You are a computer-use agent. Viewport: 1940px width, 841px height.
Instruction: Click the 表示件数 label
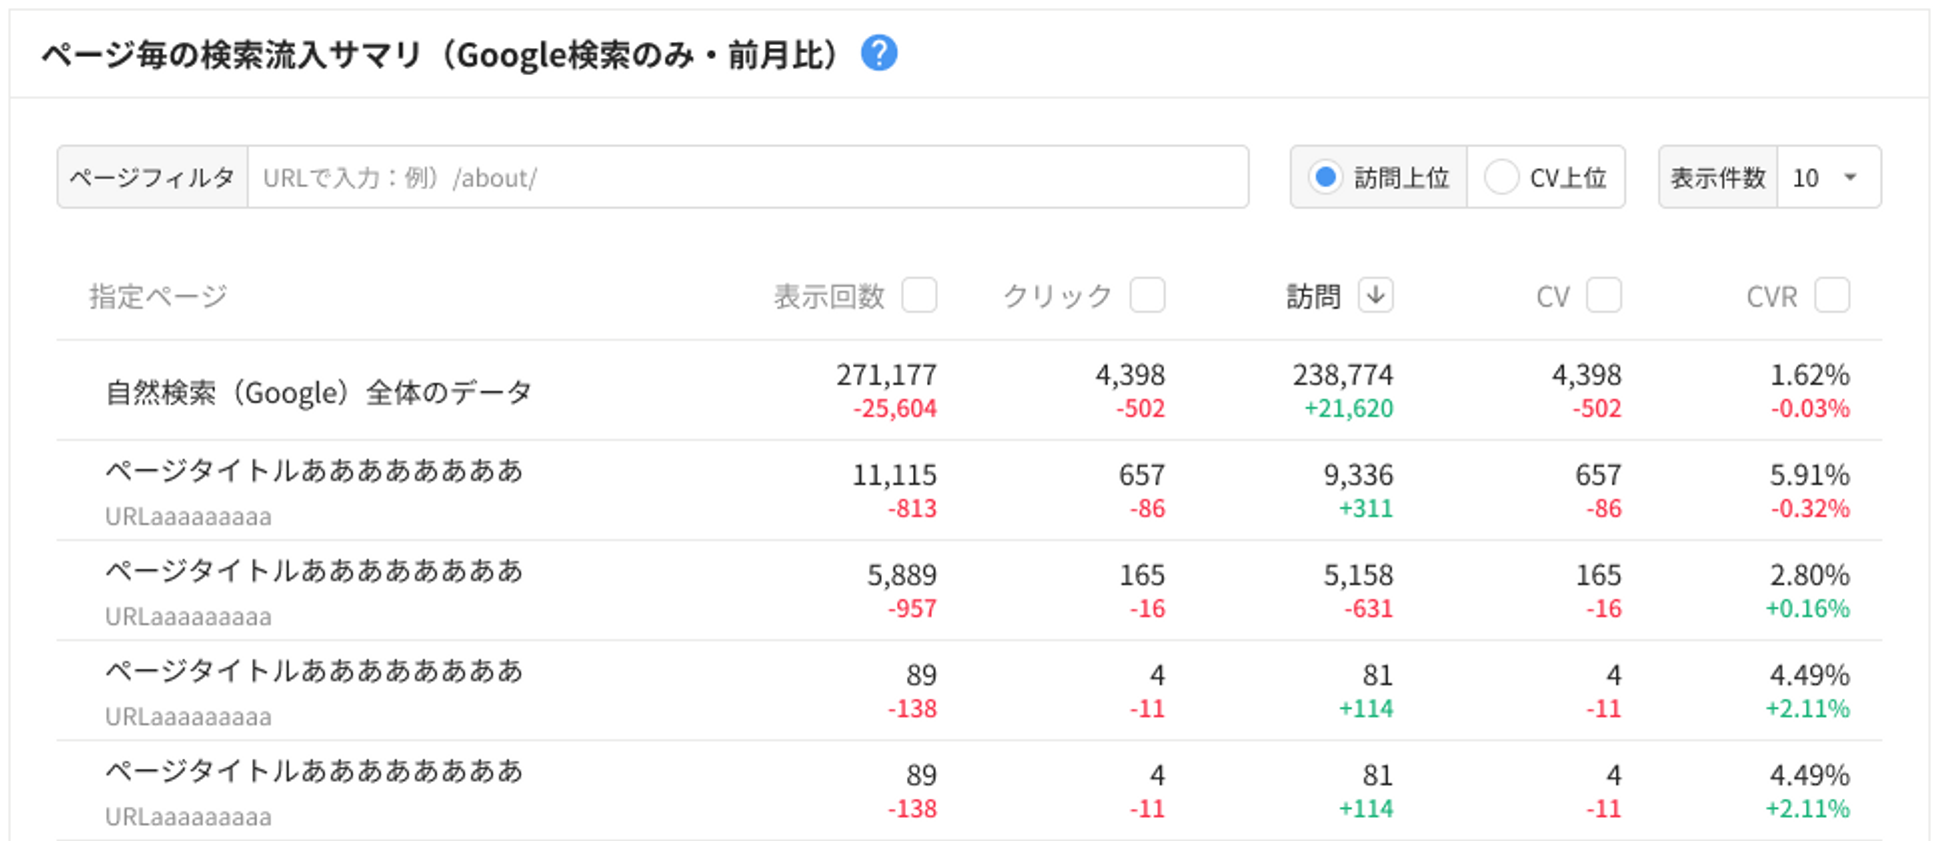coord(1717,177)
